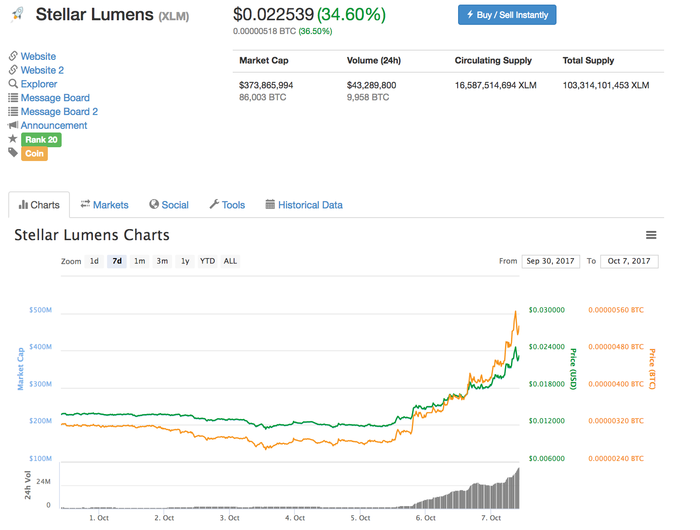Click the Price (USD) axis label
Viewport: 700px width, 530px height.
pos(573,369)
